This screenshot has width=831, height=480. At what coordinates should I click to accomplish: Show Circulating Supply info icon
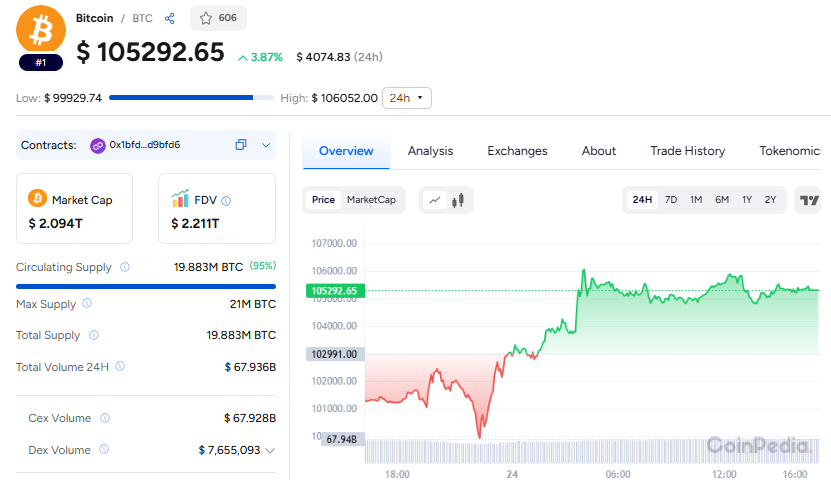pyautogui.click(x=125, y=267)
